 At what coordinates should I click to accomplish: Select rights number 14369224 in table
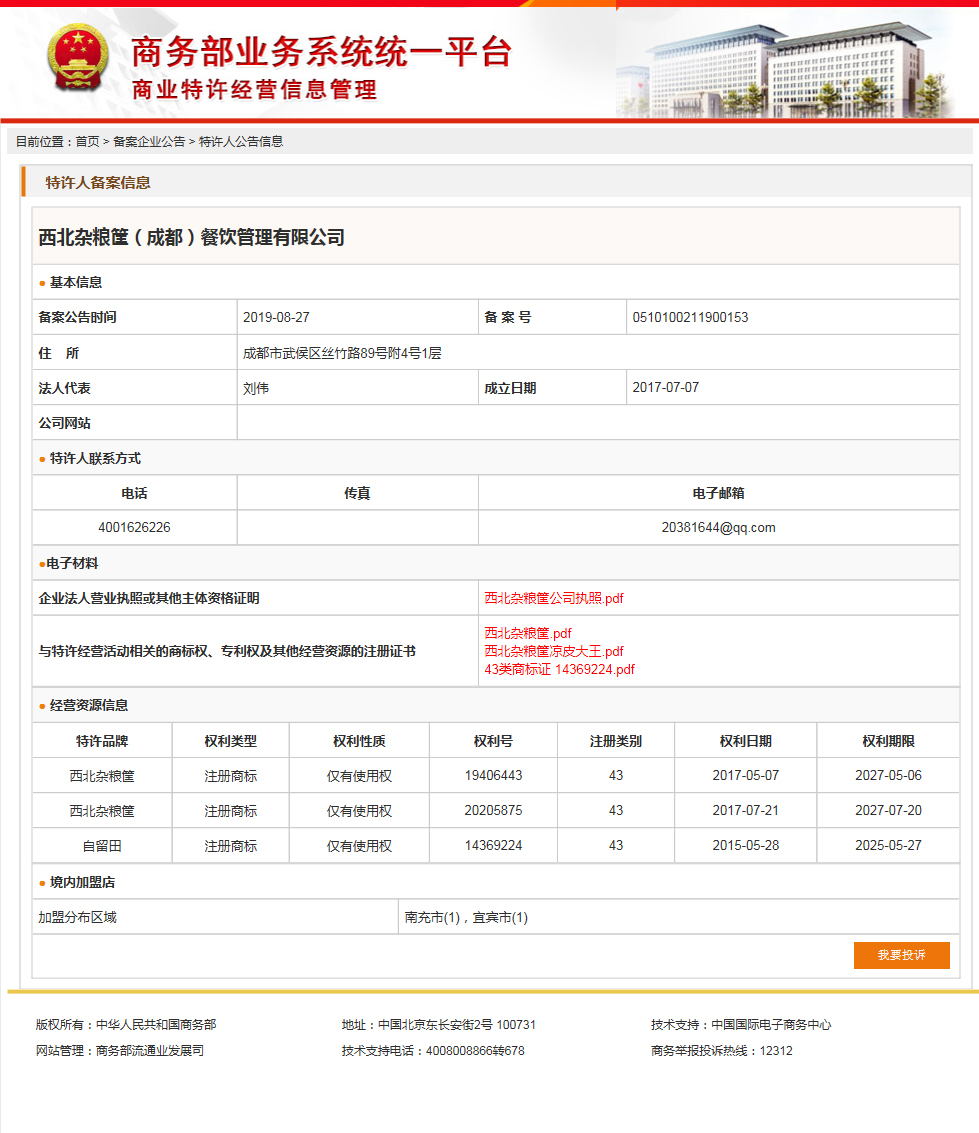tap(493, 845)
